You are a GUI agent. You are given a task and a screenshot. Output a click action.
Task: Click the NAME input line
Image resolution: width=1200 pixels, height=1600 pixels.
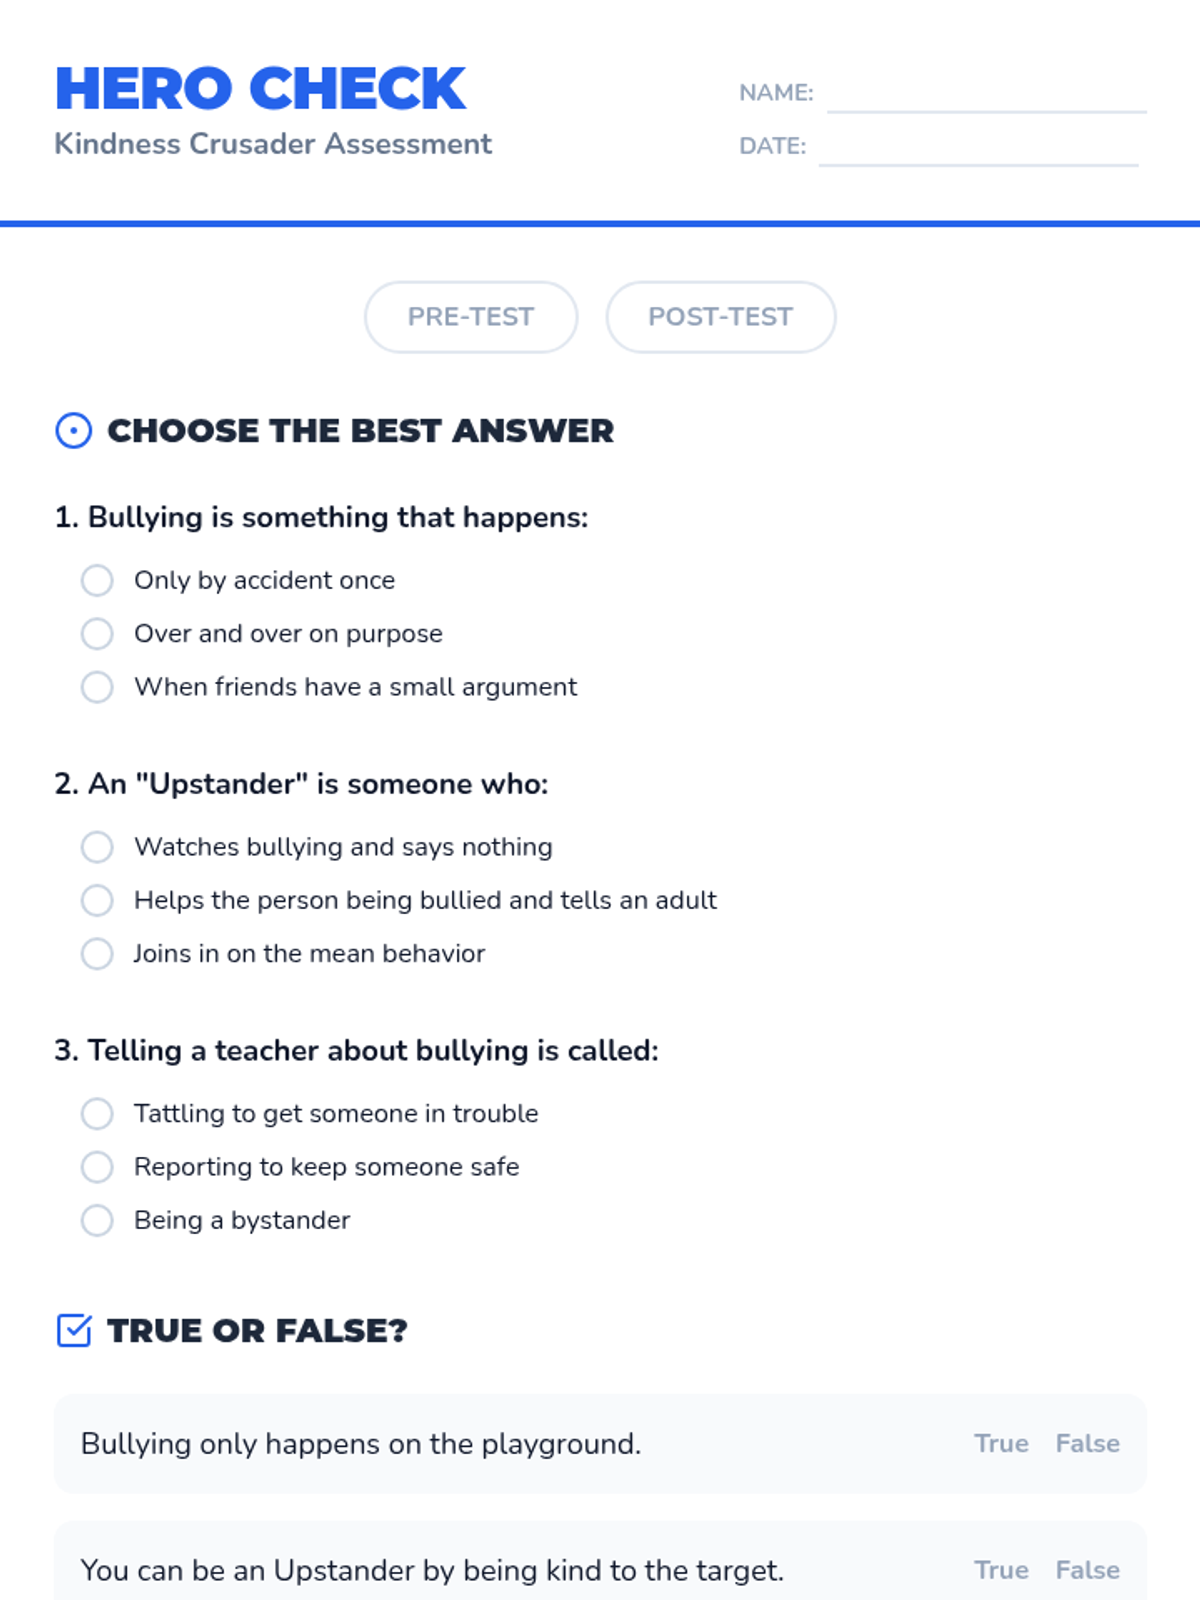coord(986,95)
